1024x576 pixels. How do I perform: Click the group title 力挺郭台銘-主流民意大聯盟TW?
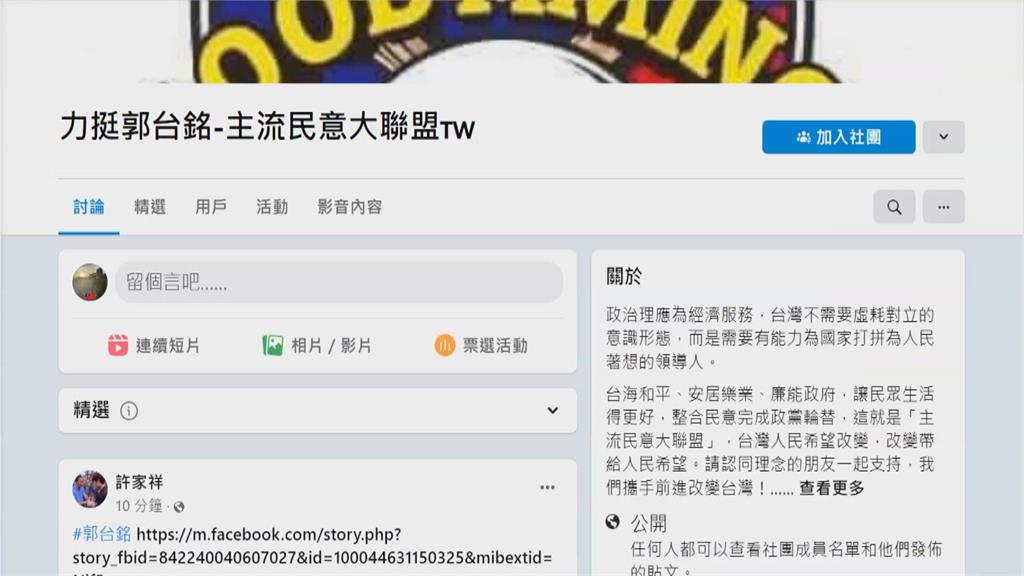pyautogui.click(x=268, y=126)
